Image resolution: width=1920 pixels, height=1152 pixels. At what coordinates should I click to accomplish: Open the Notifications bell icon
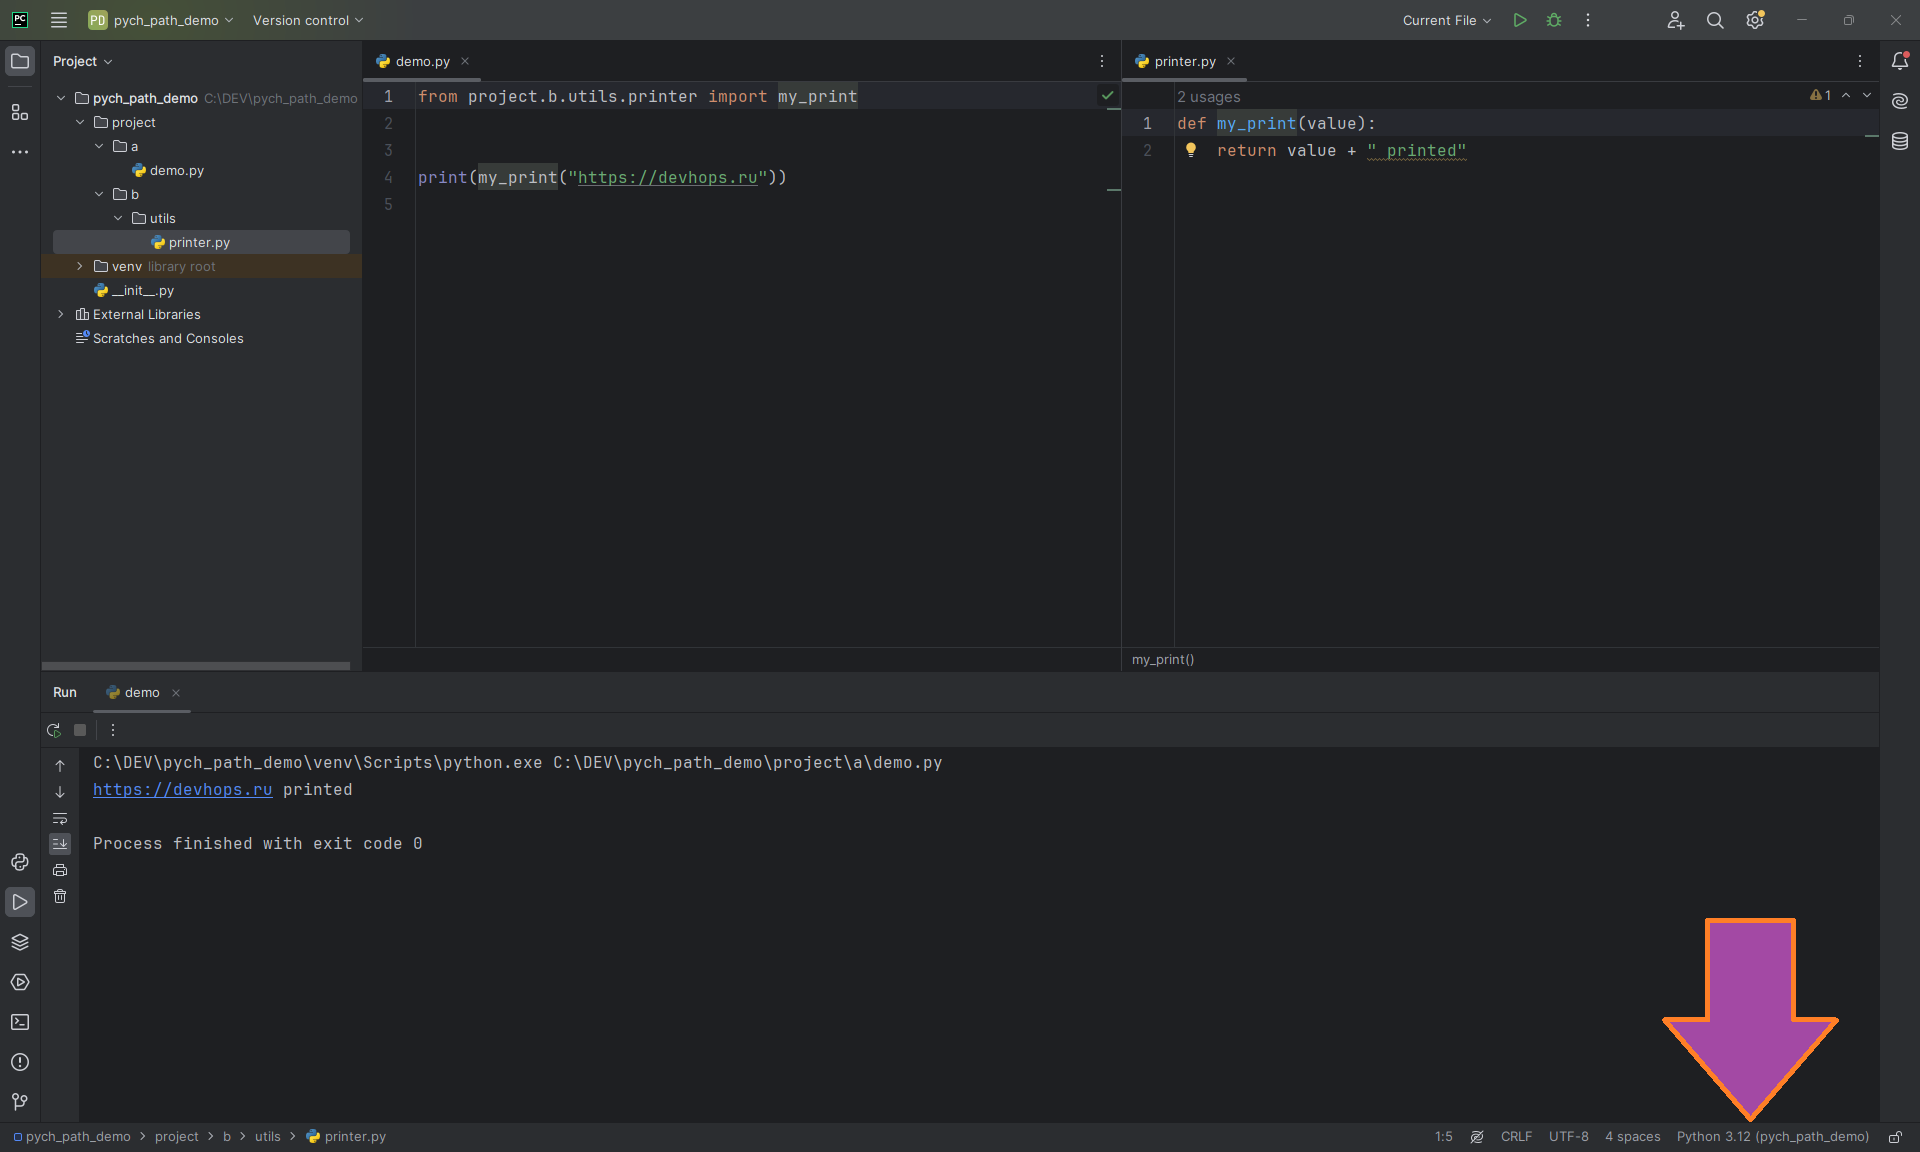tap(1900, 61)
